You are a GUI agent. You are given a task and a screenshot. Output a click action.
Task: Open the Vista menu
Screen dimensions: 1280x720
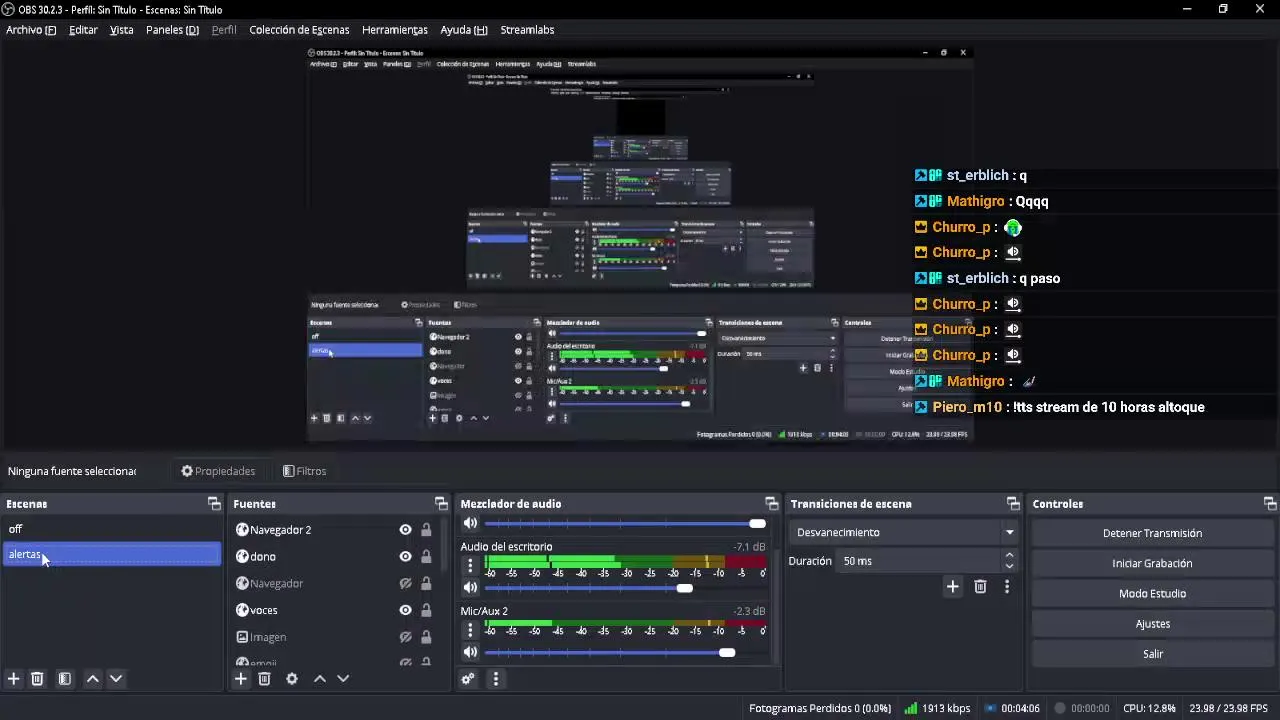pos(121,30)
